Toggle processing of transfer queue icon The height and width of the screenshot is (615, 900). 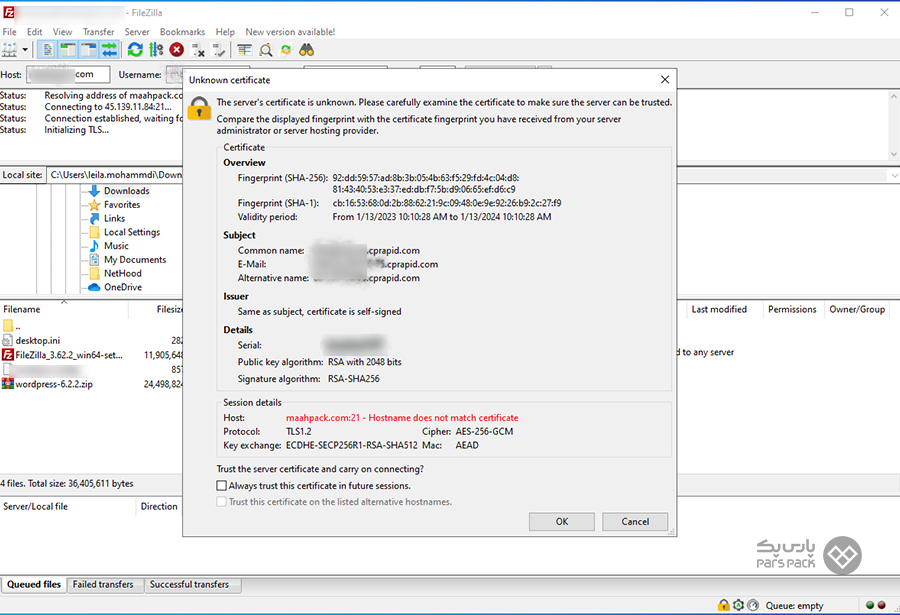point(156,51)
